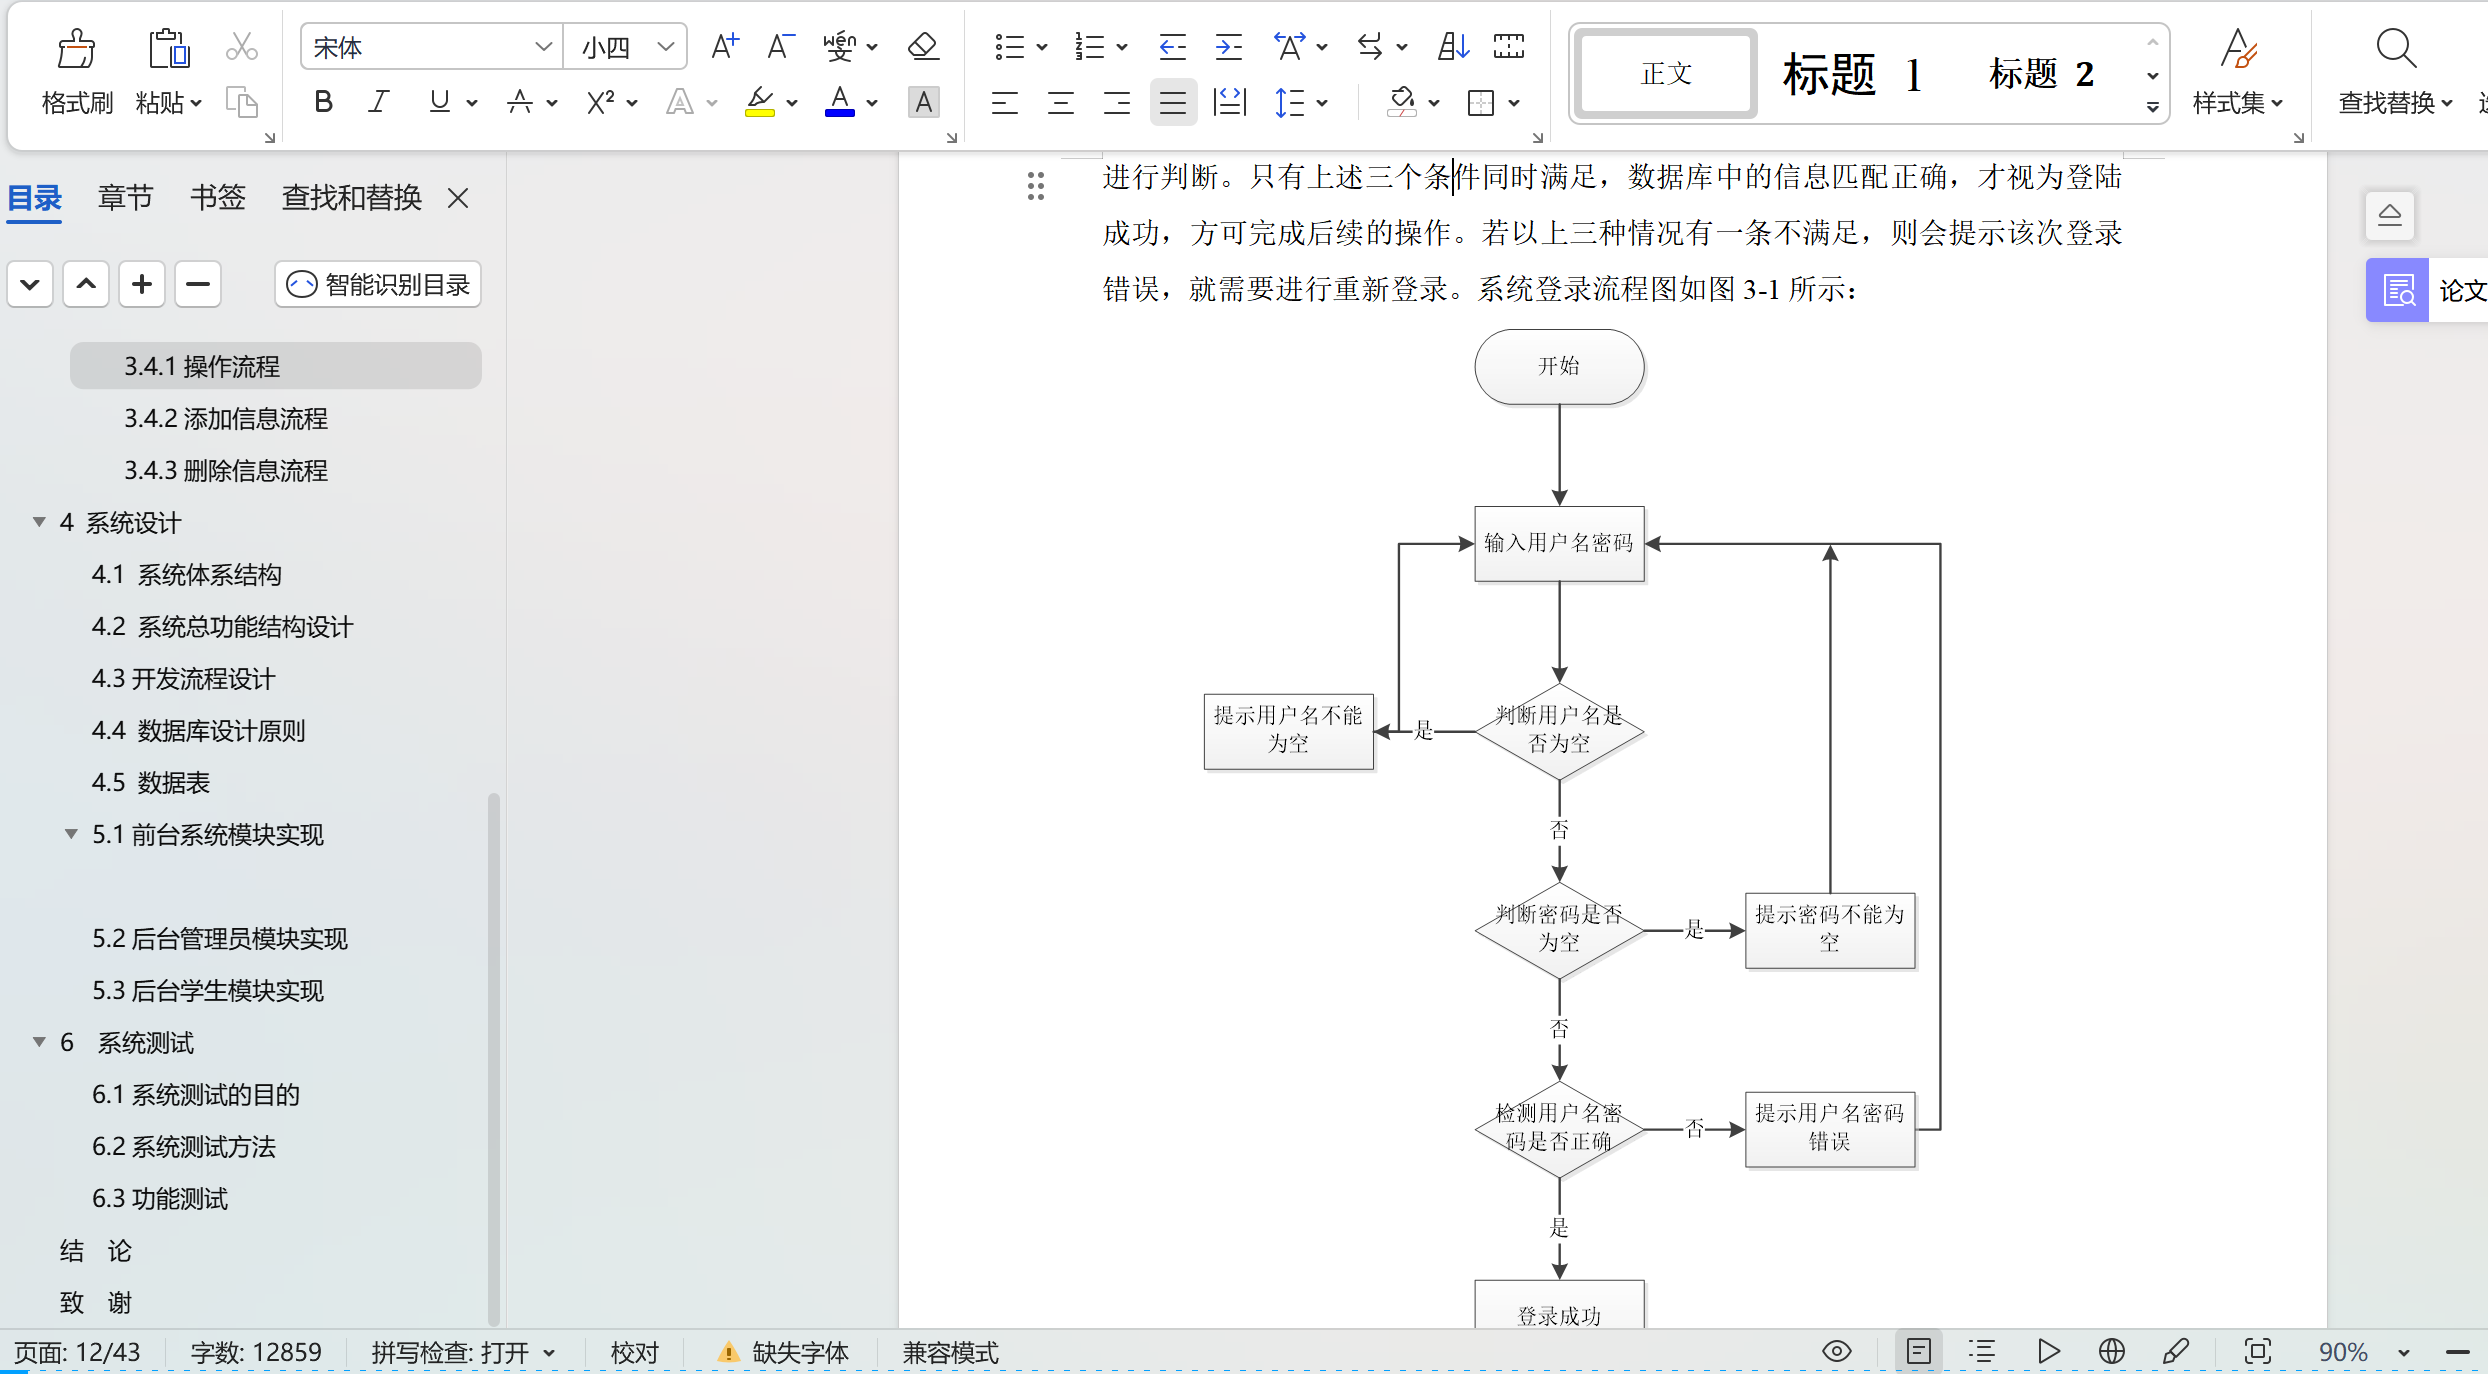Screen dimensions: 2488x1374
Task: Toggle italic formatting
Action: [378, 102]
